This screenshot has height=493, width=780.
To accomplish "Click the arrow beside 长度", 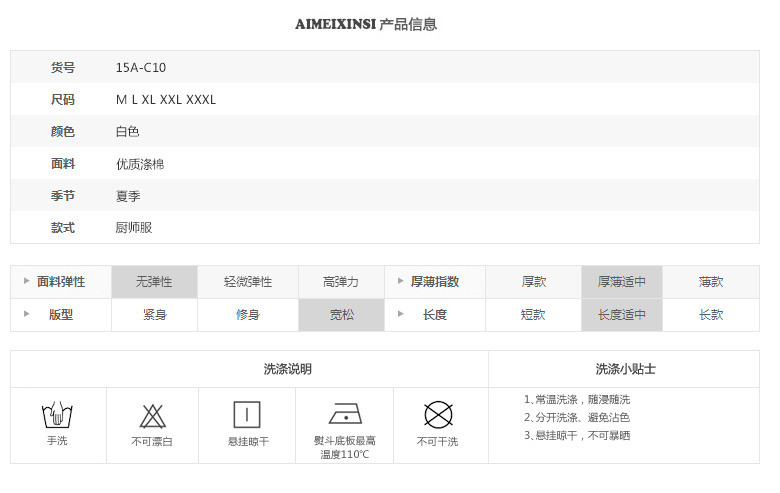I will tap(400, 314).
